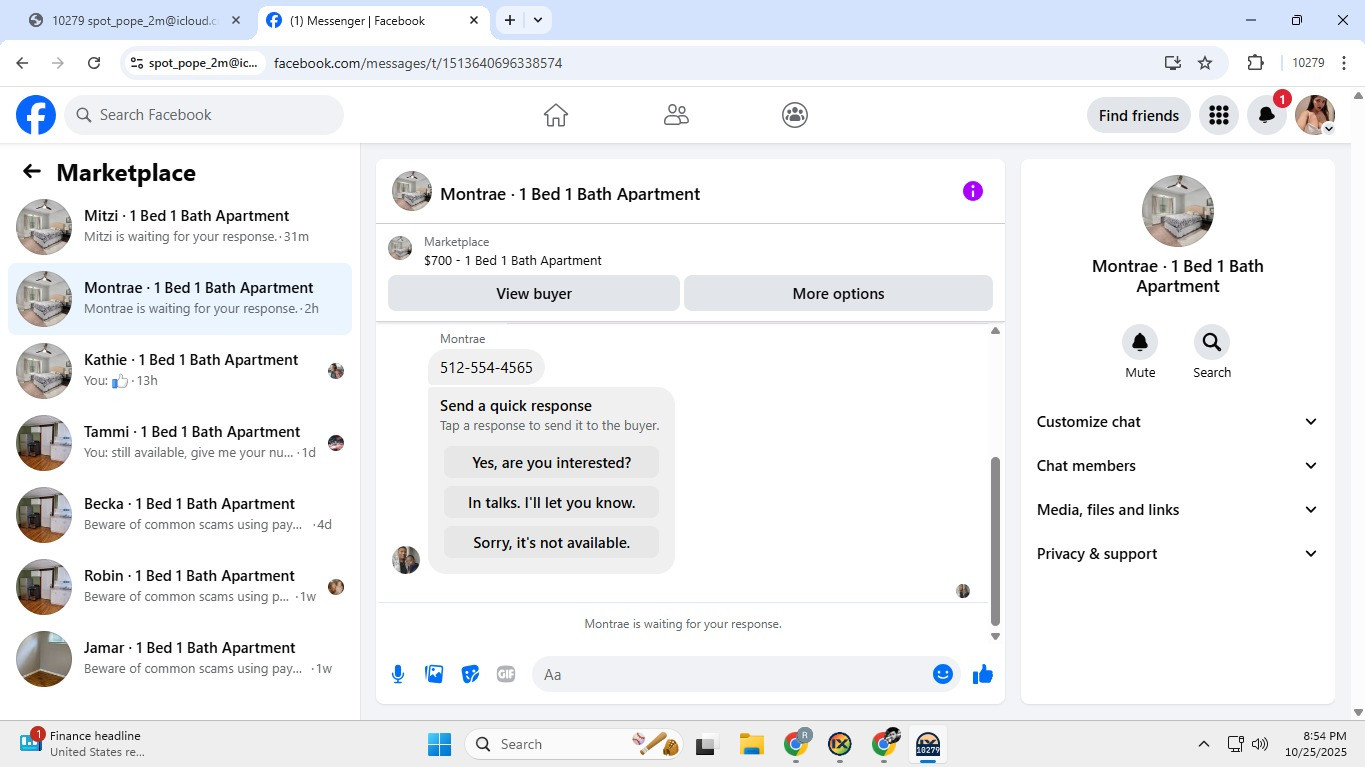The width and height of the screenshot is (1365, 767).
Task: Open Jamar's 1 Bed 1 Bath conversation
Action: pyautogui.click(x=180, y=659)
